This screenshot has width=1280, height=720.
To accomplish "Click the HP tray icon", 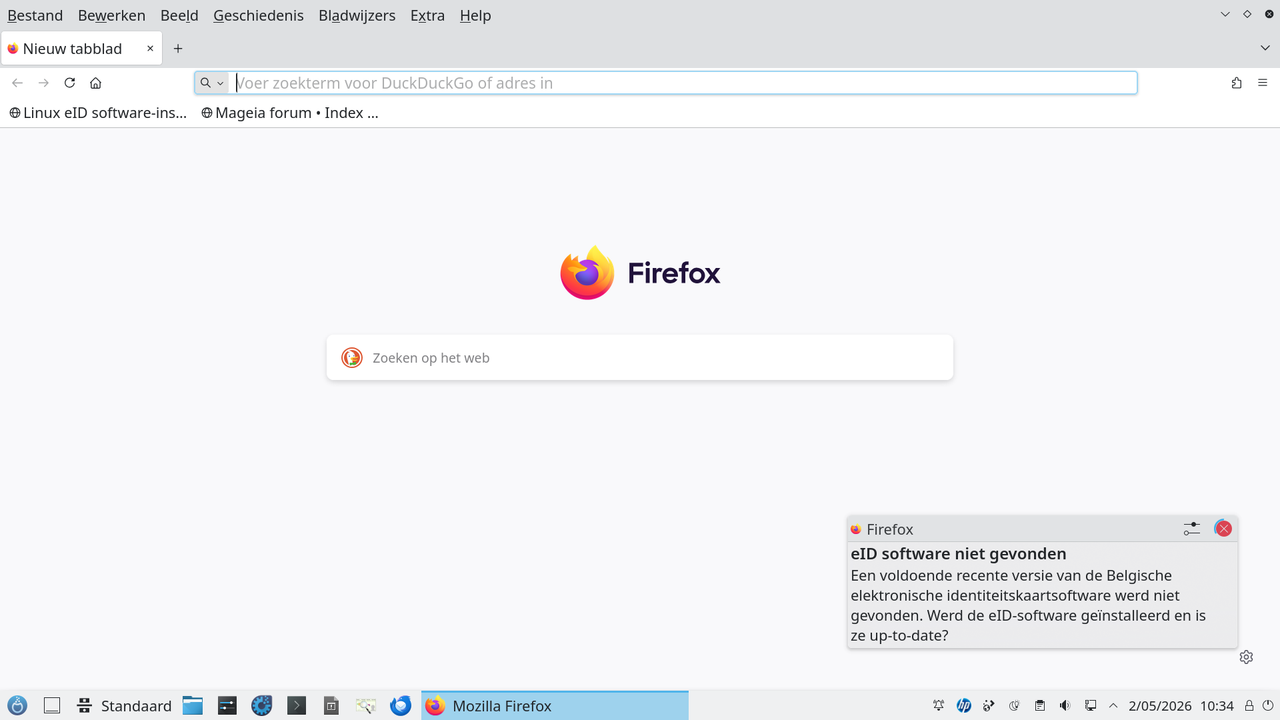I will point(964,706).
